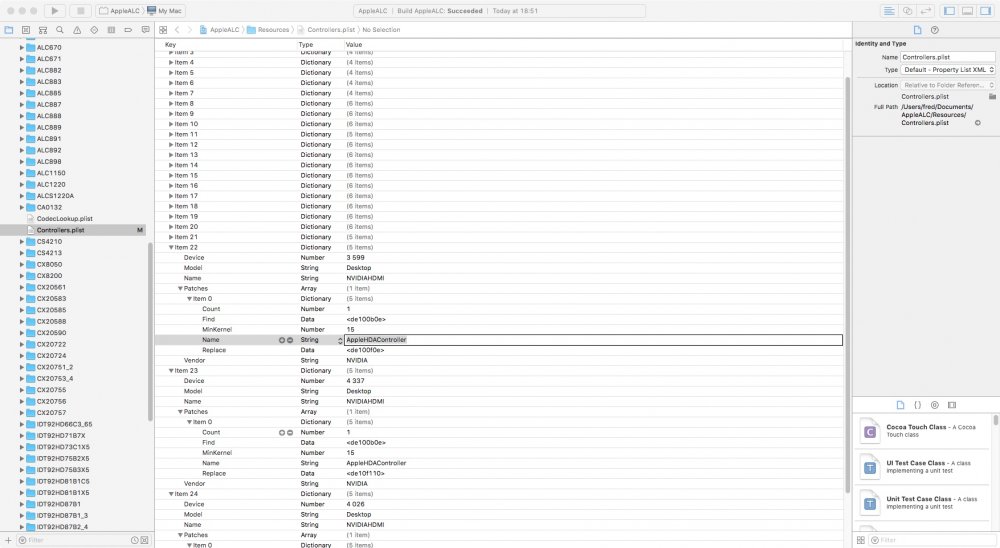The height and width of the screenshot is (548, 1000).
Task: Open the Type dropdown for file type
Action: (x=948, y=70)
